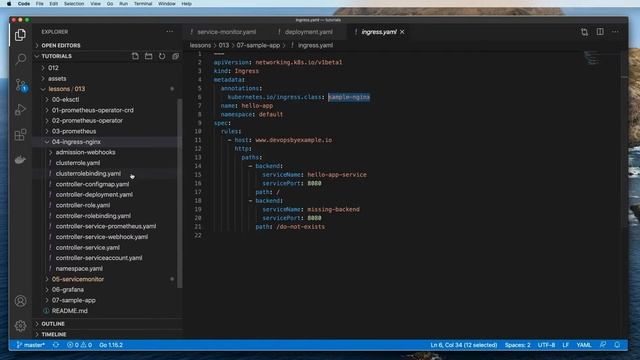Open README.md file

point(69,311)
